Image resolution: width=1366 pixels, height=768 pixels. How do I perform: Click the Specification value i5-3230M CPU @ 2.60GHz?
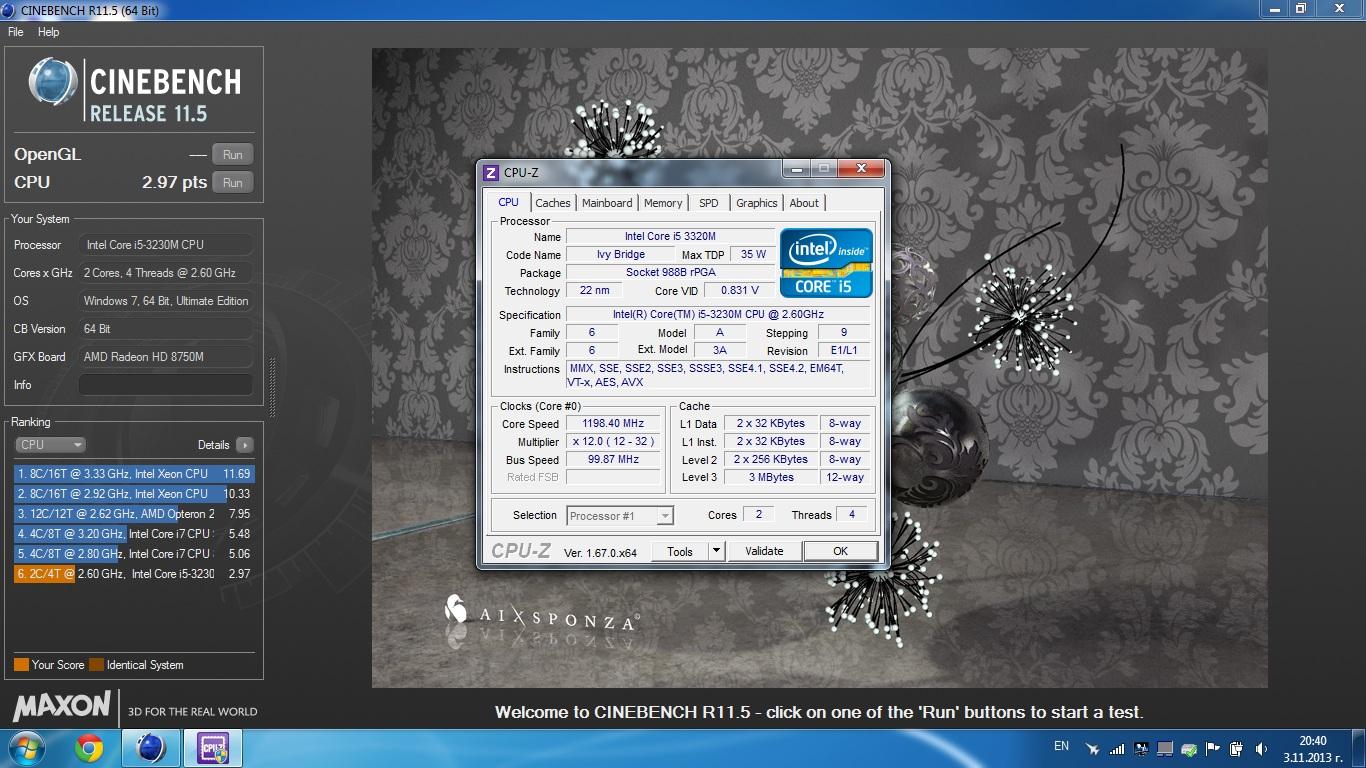pyautogui.click(x=718, y=314)
